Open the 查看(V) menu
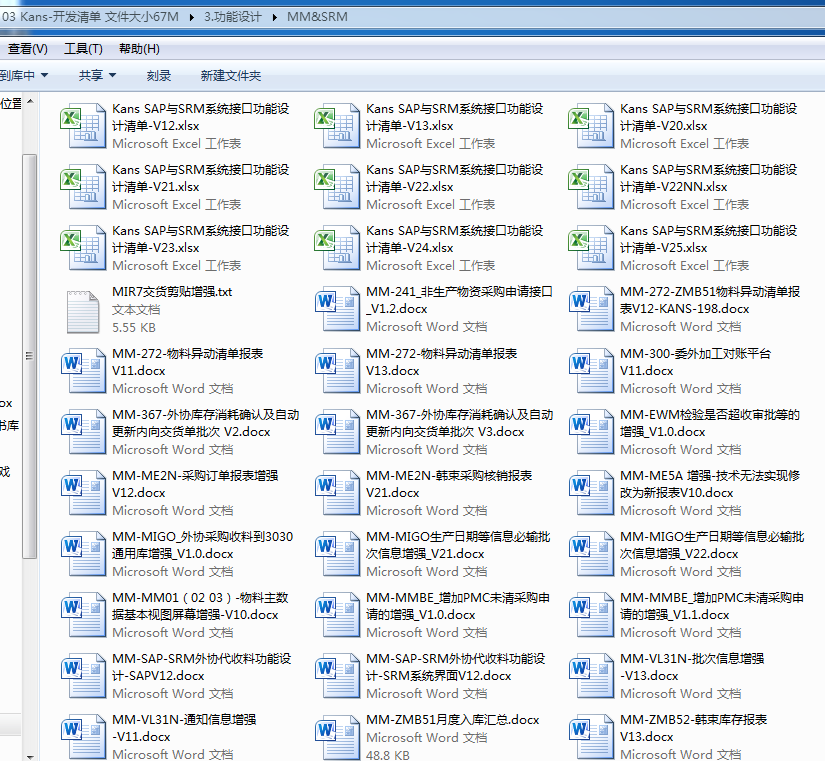Viewport: 825px width, 761px height. [27, 49]
